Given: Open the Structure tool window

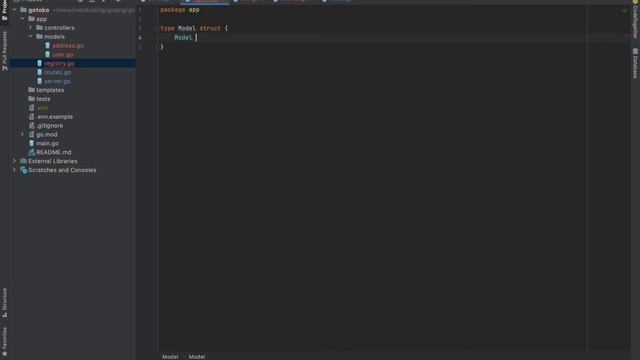Looking at the screenshot, I should (x=4, y=303).
